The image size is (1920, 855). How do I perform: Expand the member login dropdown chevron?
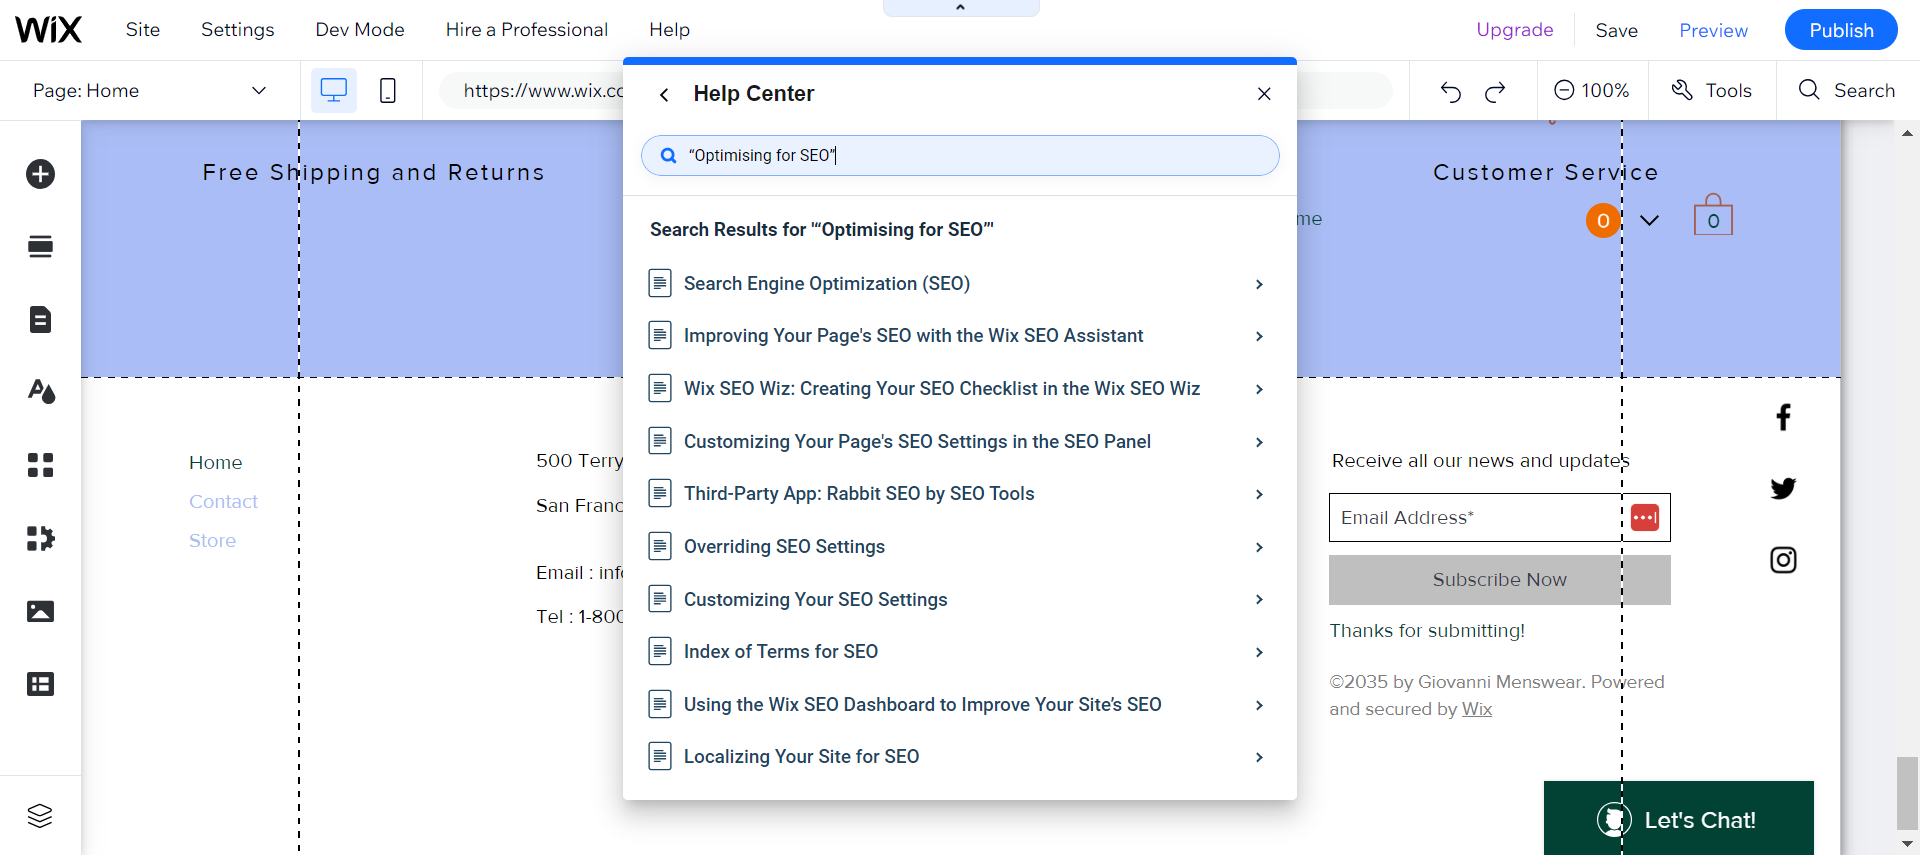click(x=1650, y=221)
